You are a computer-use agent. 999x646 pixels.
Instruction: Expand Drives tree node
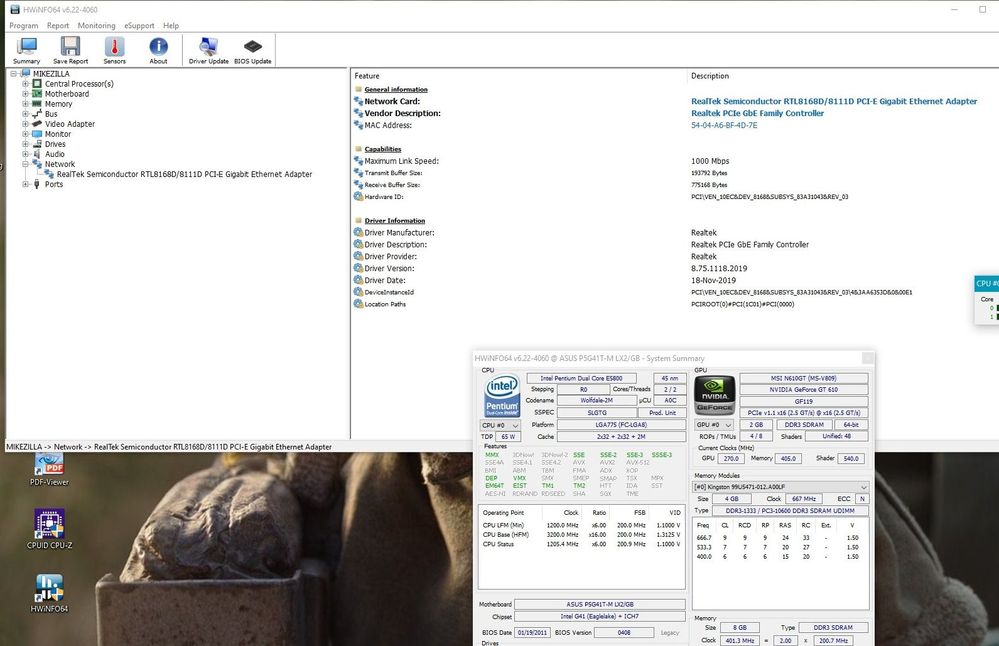pyautogui.click(x=25, y=144)
